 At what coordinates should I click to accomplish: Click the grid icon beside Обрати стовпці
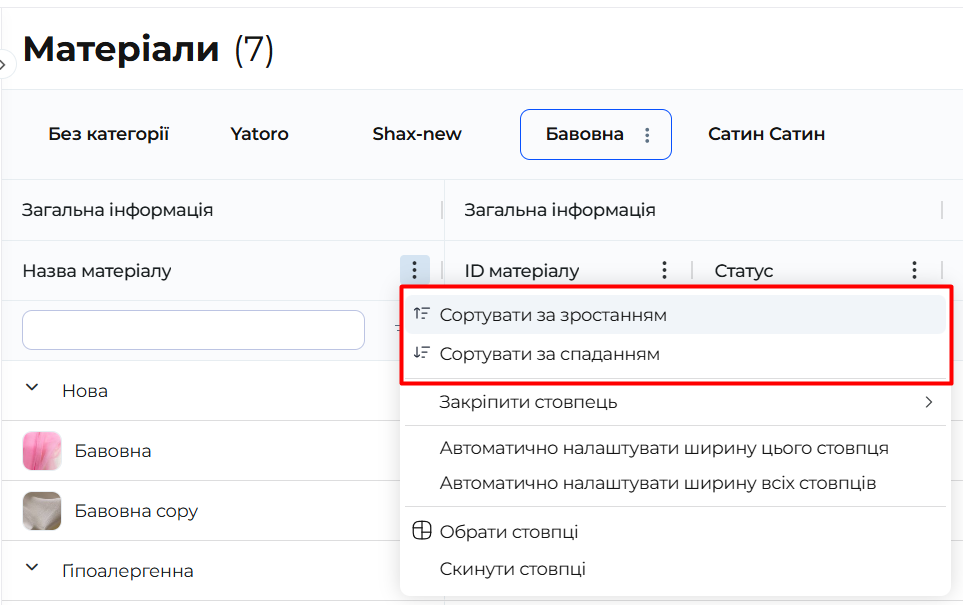pyautogui.click(x=421, y=531)
